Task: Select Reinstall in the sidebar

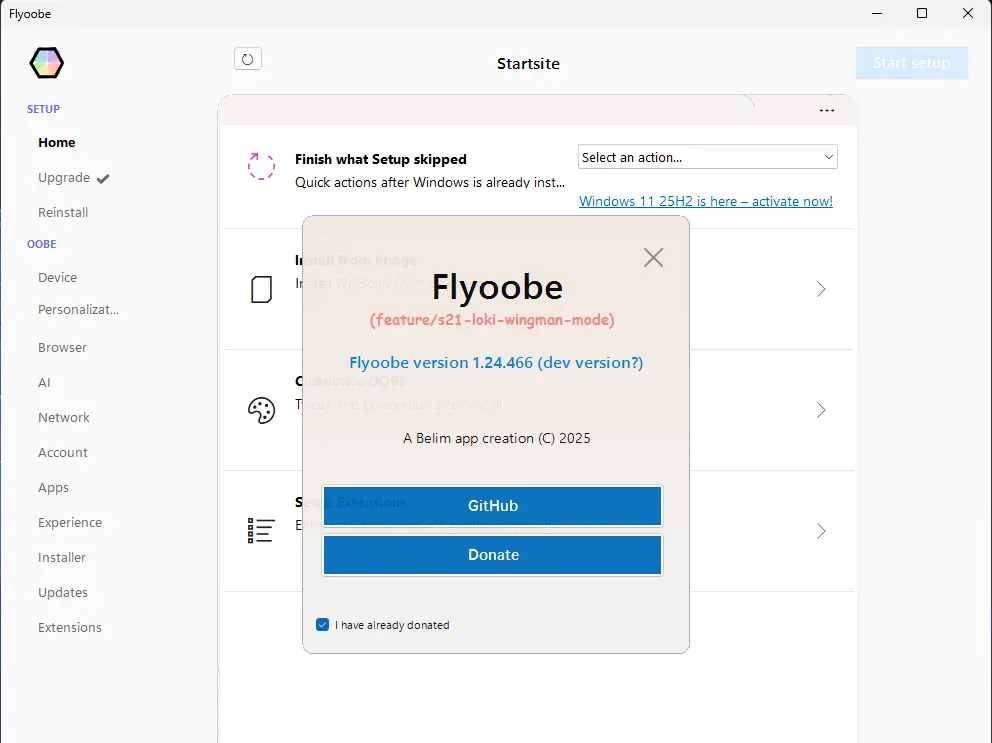Action: [x=63, y=213]
